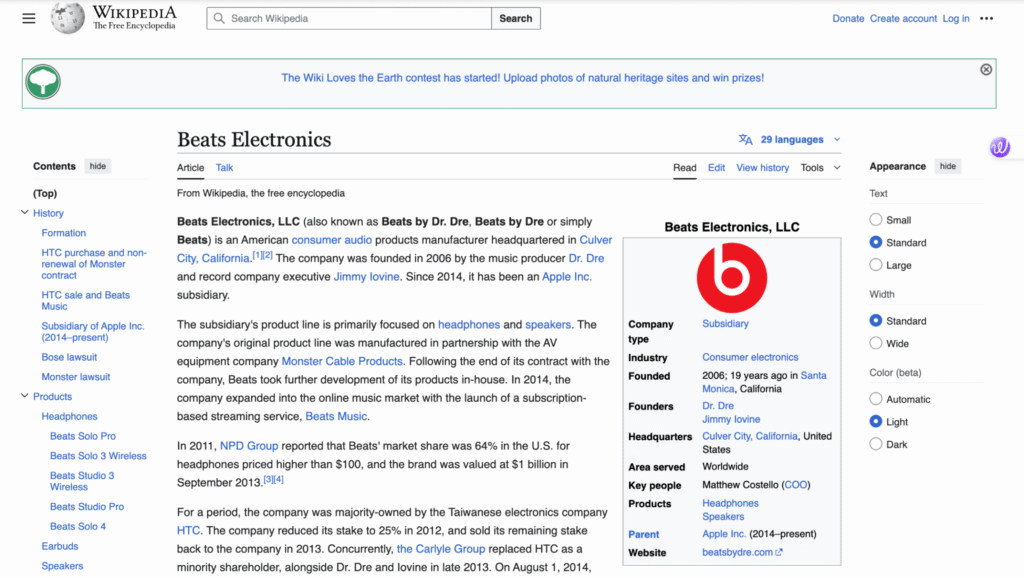Open Monster Cable Products link

tap(342, 361)
